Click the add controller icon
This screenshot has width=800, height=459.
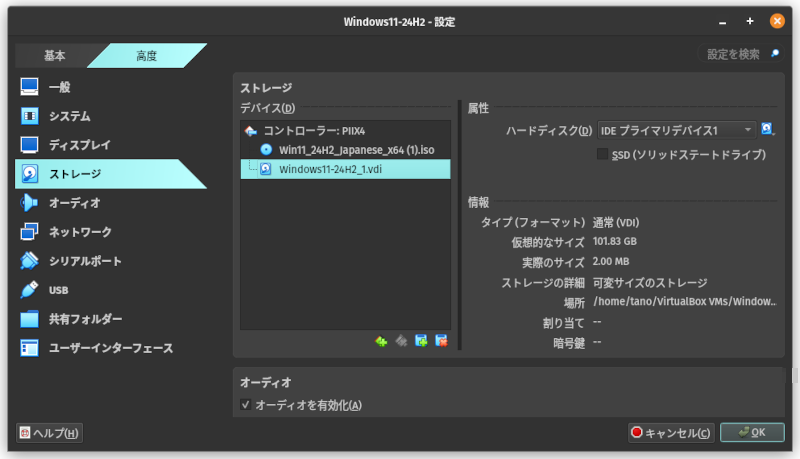tap(381, 341)
